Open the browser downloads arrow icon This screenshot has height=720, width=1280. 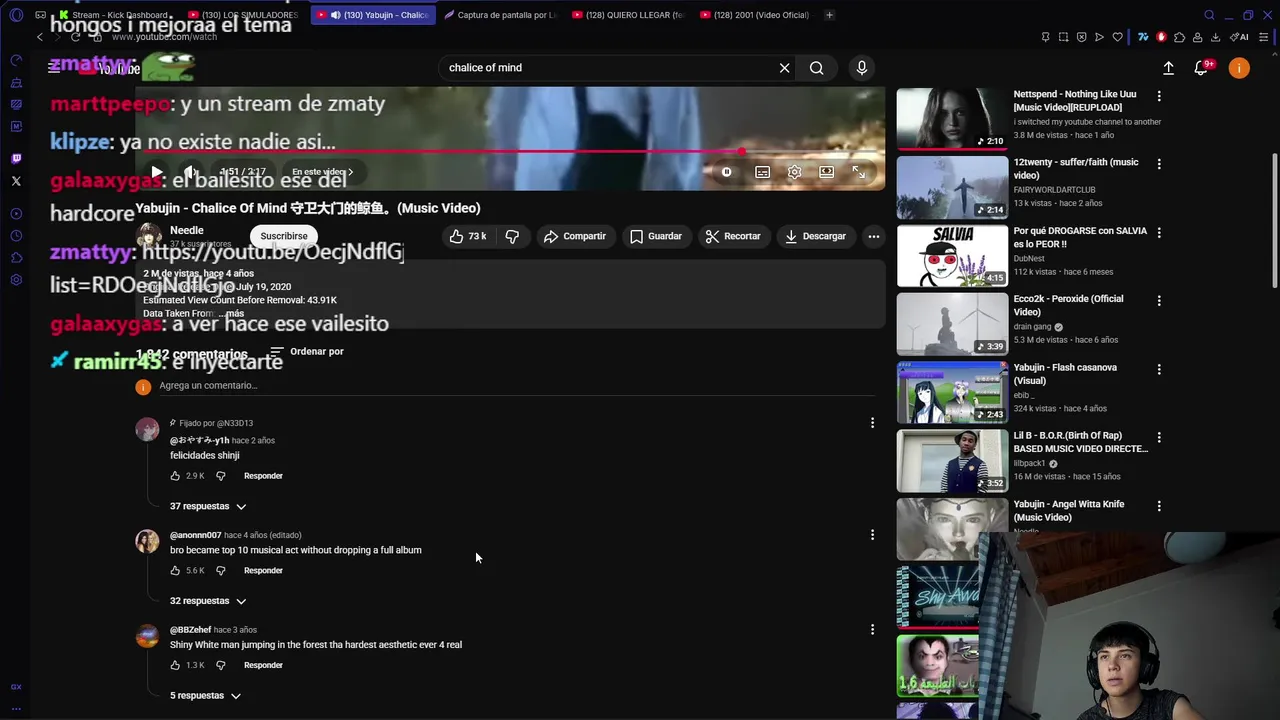[1215, 37]
